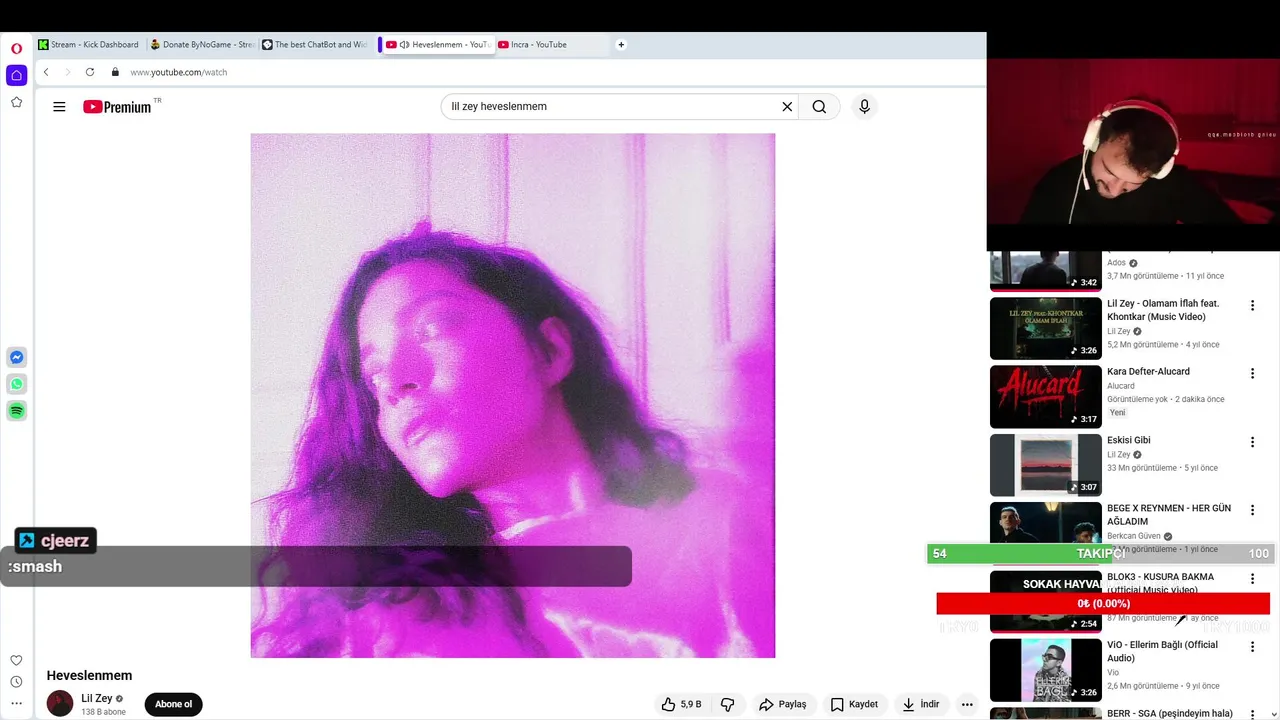Like the video with thumbs up

click(681, 704)
